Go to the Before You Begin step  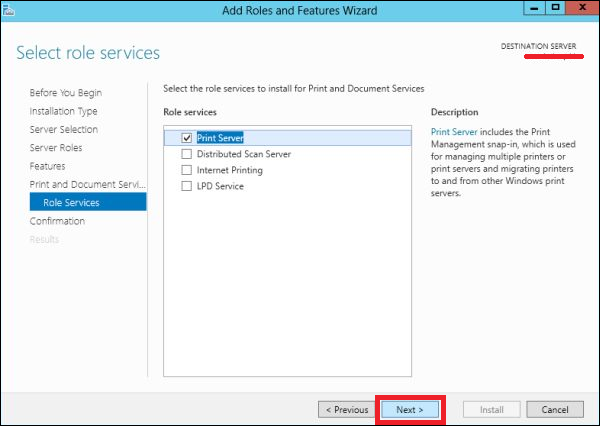(x=65, y=93)
